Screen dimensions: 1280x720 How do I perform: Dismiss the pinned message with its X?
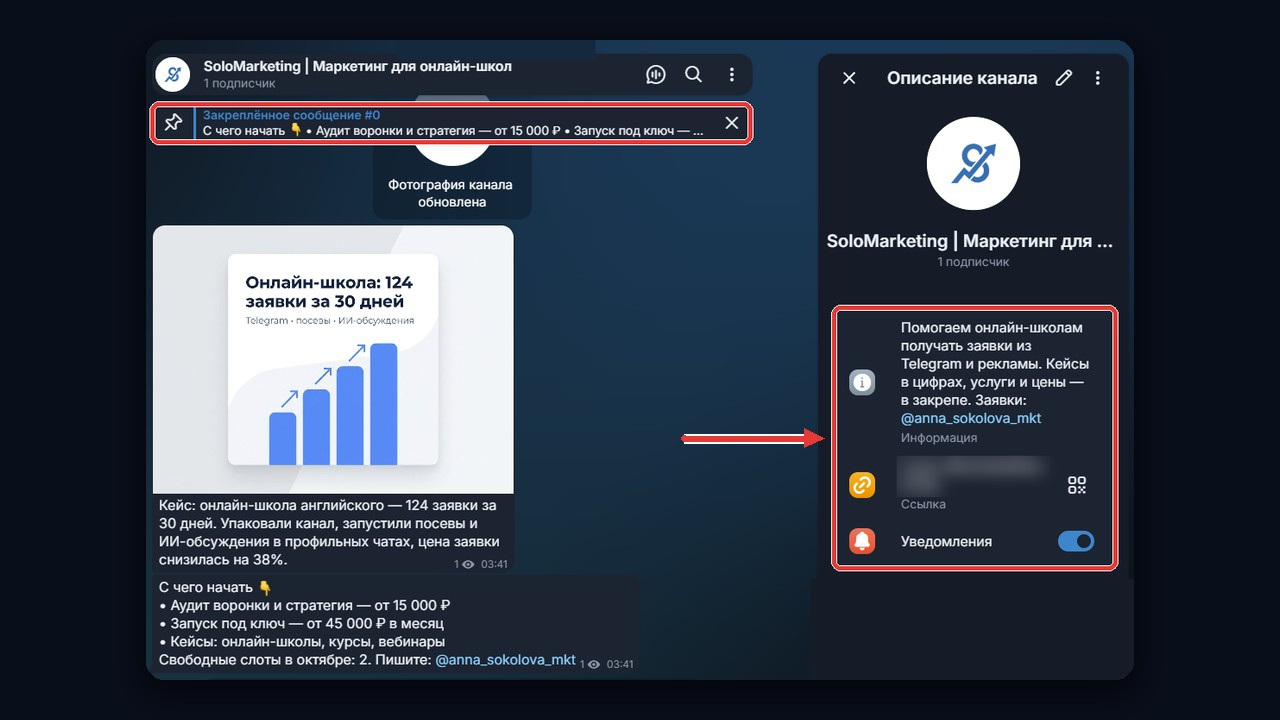[x=732, y=123]
